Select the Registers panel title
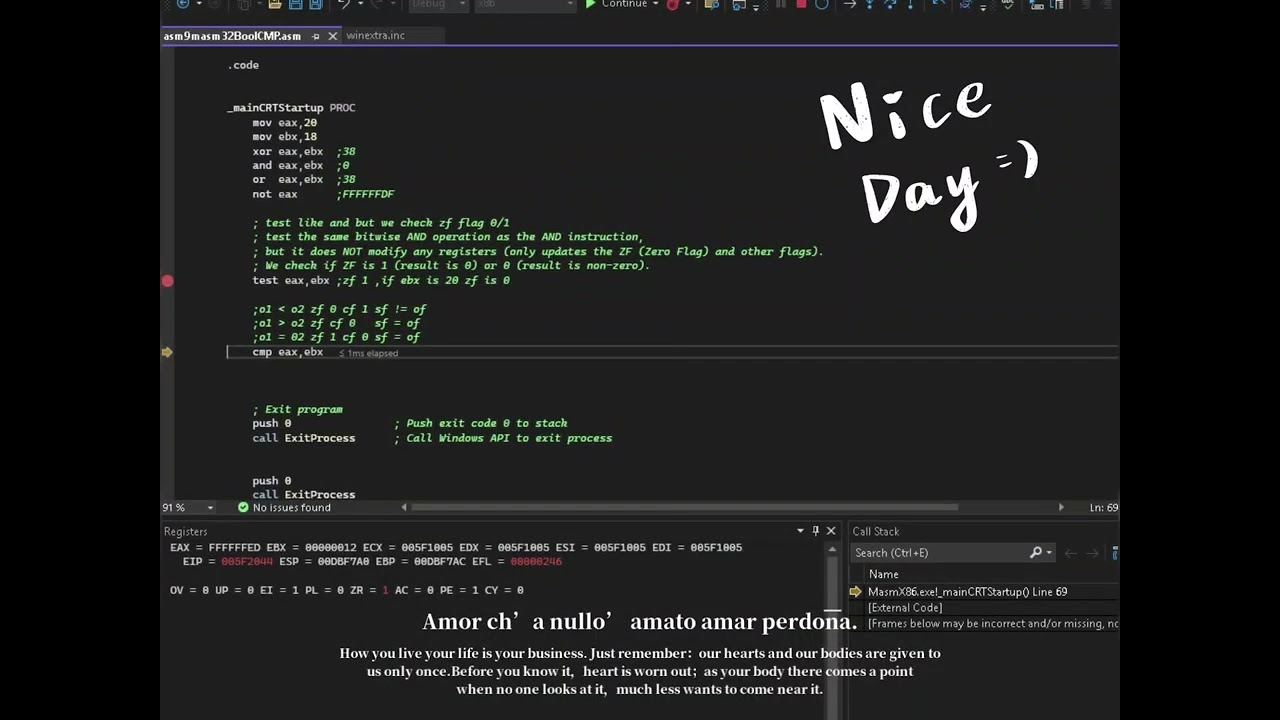This screenshot has height=720, width=1280. tap(185, 532)
